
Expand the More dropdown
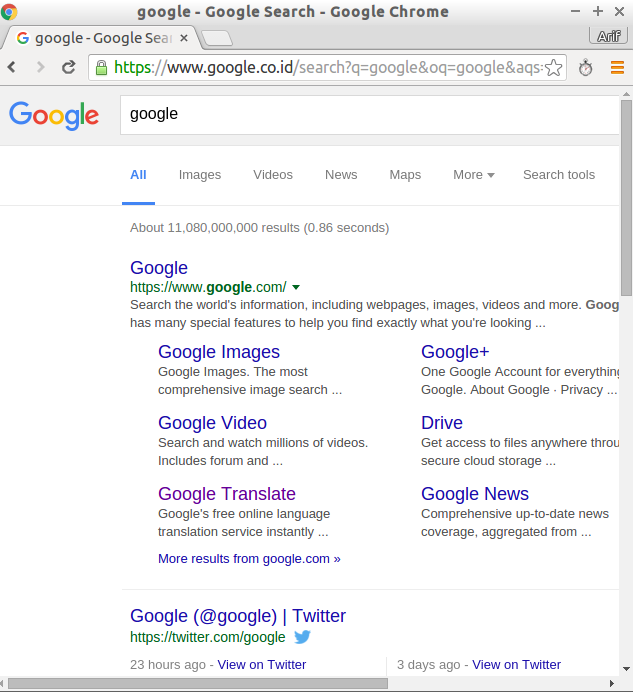tap(474, 175)
